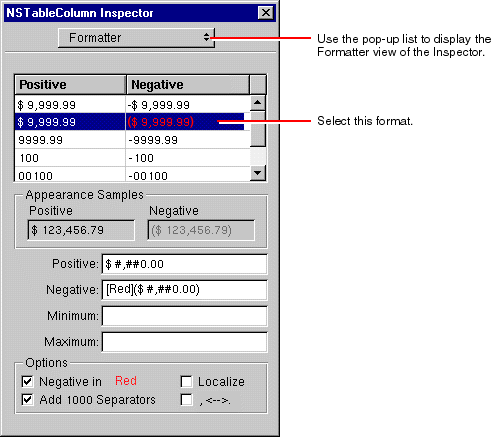Toggle the comma-period swap checkbox
495x437 pixels.
point(186,399)
